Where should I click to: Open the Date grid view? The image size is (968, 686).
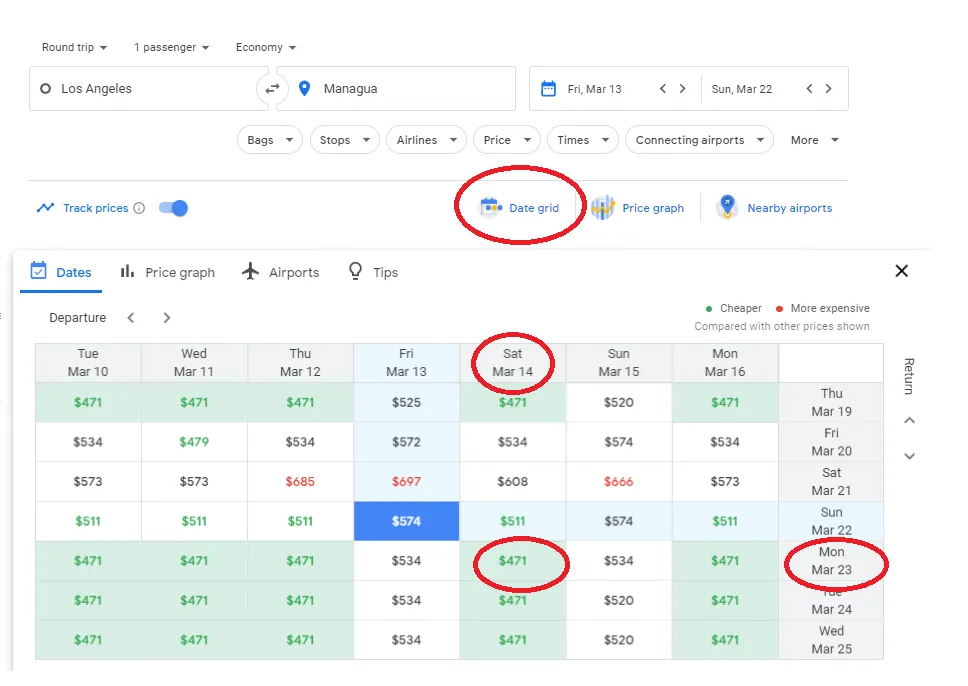click(x=519, y=208)
